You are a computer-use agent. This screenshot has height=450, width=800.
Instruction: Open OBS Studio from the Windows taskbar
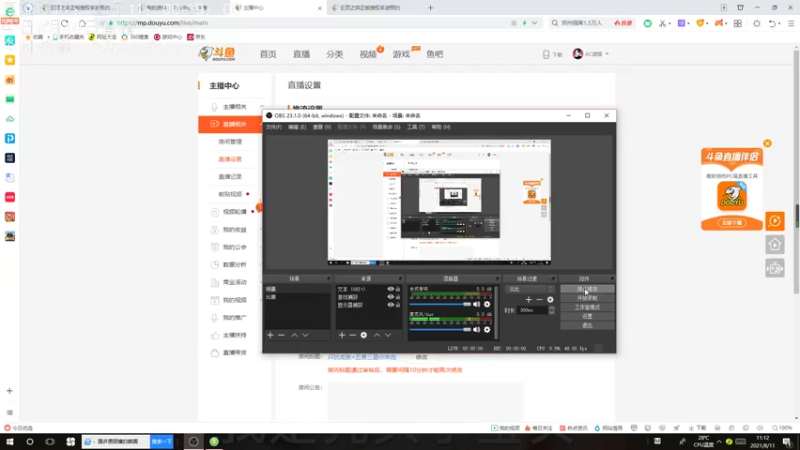193,441
